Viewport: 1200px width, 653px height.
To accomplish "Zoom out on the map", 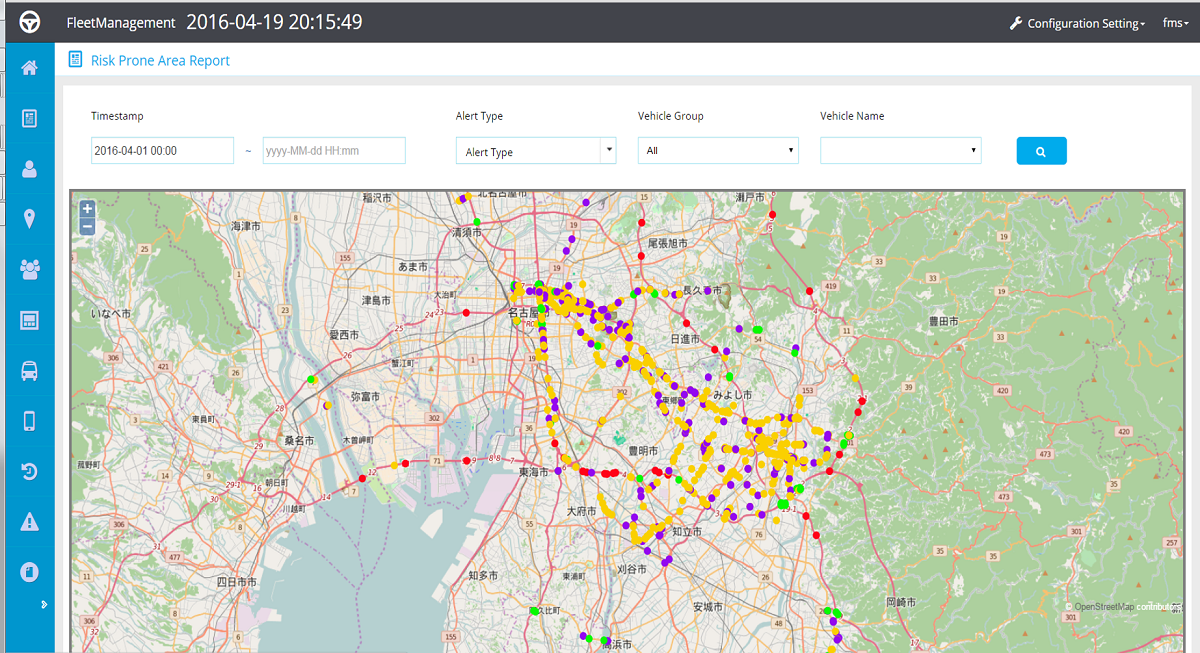I will [87, 226].
